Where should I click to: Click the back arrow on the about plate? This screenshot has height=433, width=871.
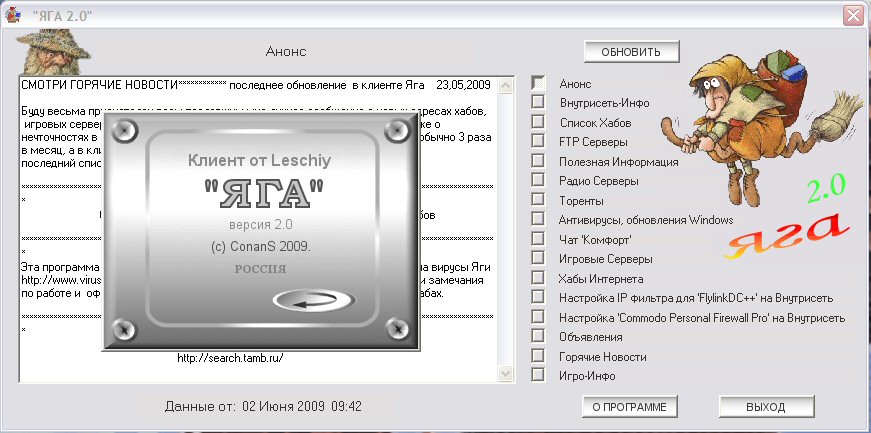tap(314, 301)
